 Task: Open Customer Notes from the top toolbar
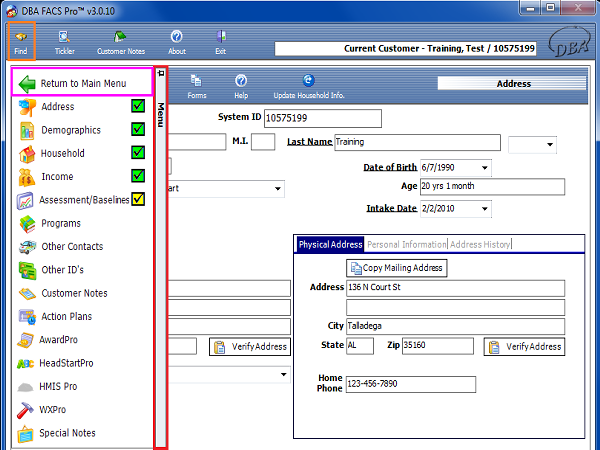tap(121, 42)
